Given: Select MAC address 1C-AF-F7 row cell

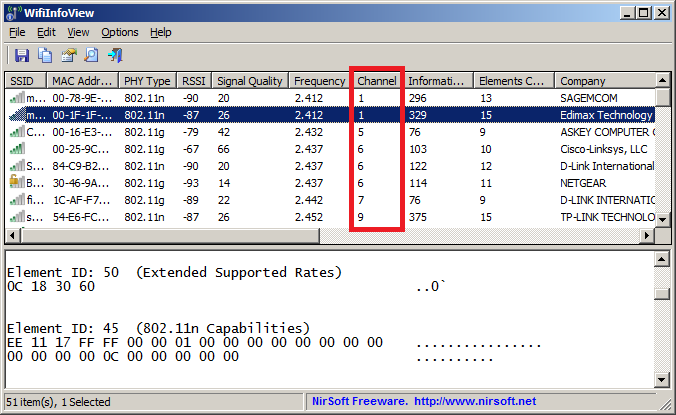Looking at the screenshot, I should (x=82, y=200).
